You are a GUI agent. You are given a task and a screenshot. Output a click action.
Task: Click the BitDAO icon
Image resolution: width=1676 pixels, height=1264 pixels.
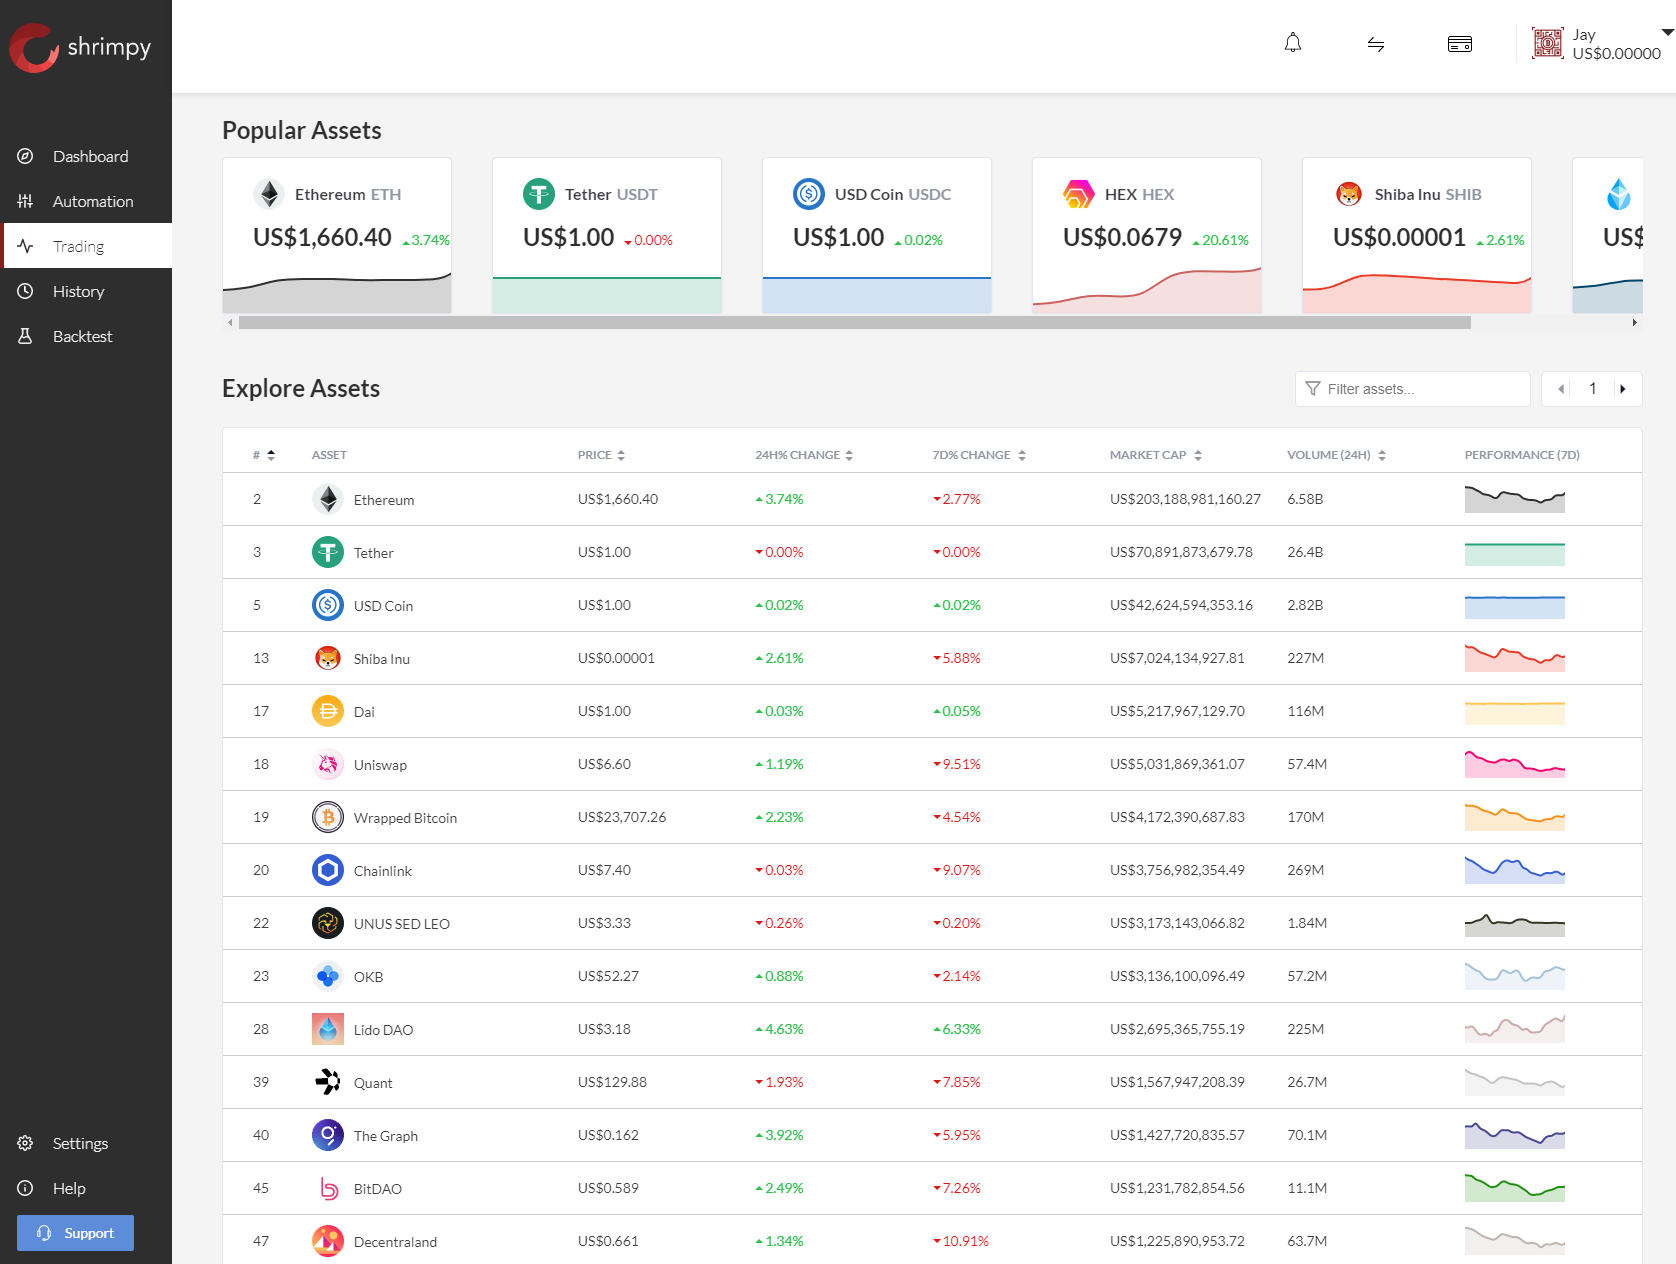point(328,1188)
